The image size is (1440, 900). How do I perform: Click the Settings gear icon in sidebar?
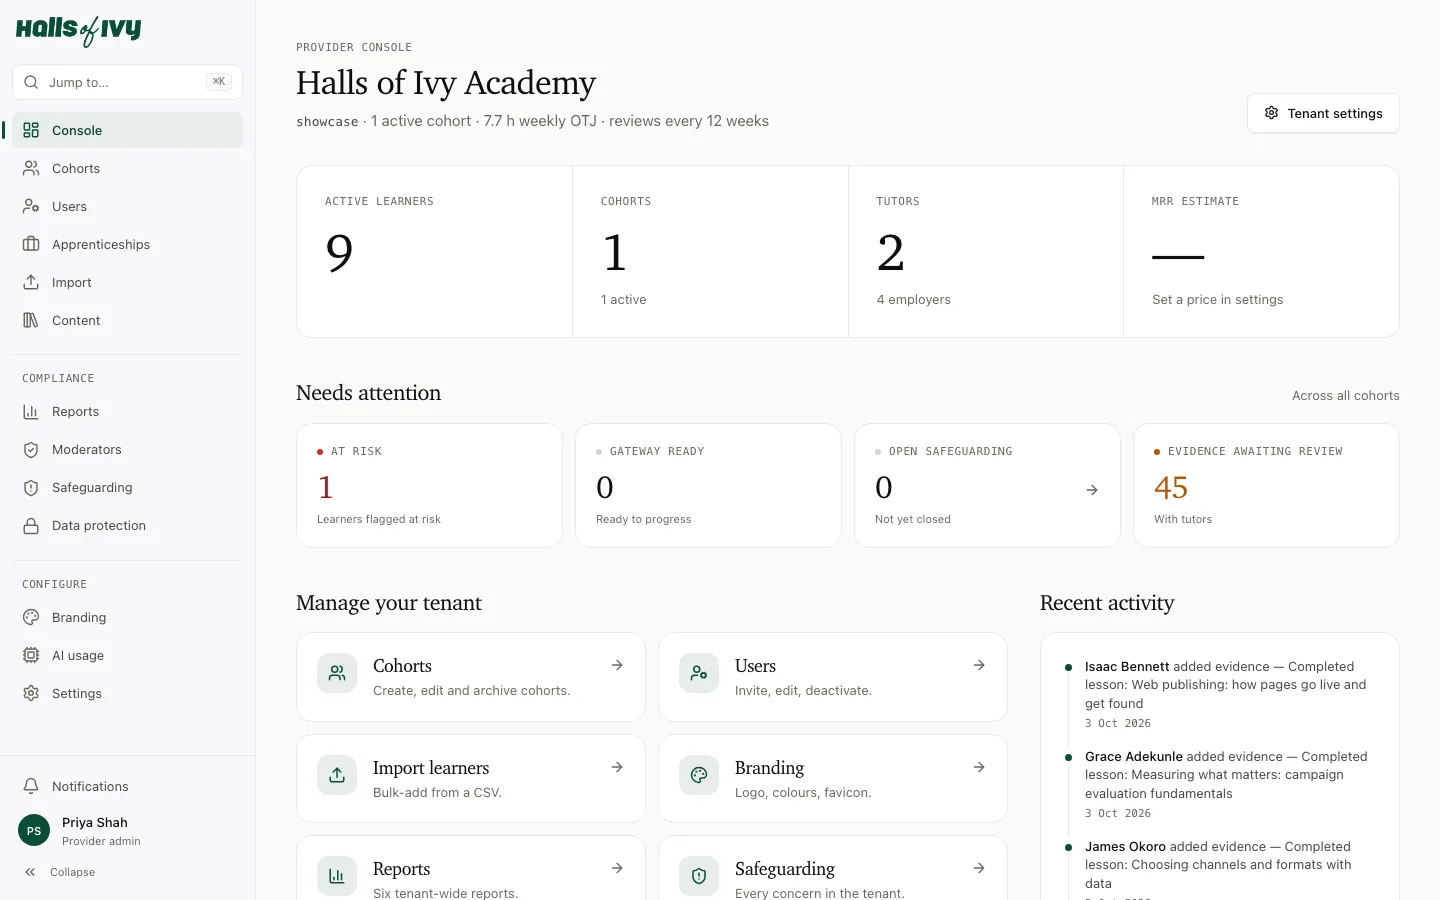[31, 693]
